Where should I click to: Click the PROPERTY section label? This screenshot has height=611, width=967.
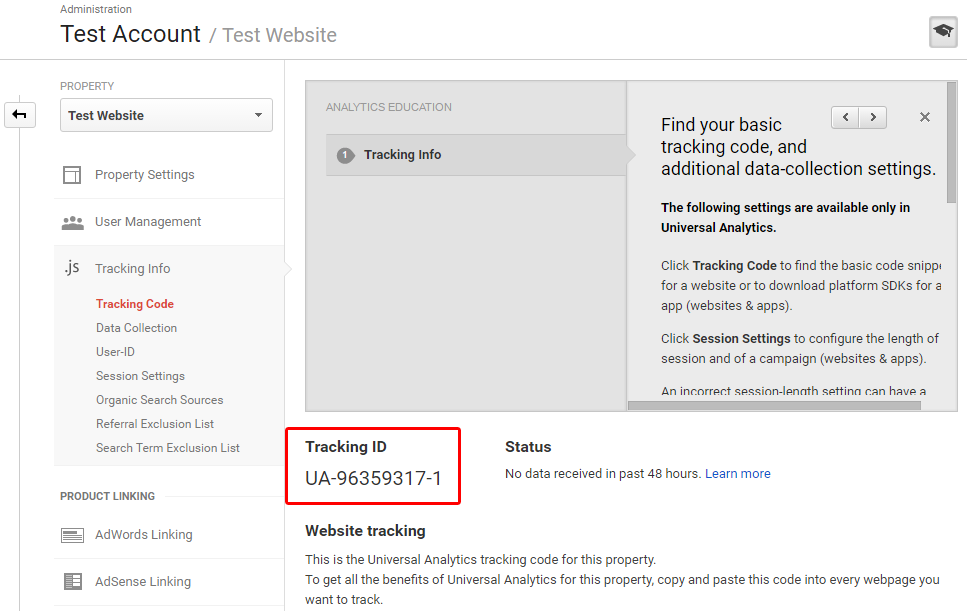(87, 86)
